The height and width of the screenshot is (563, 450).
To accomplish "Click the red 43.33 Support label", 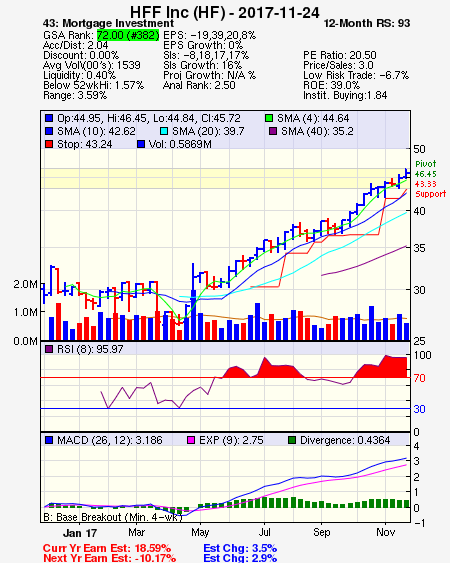I will pyautogui.click(x=430, y=189).
